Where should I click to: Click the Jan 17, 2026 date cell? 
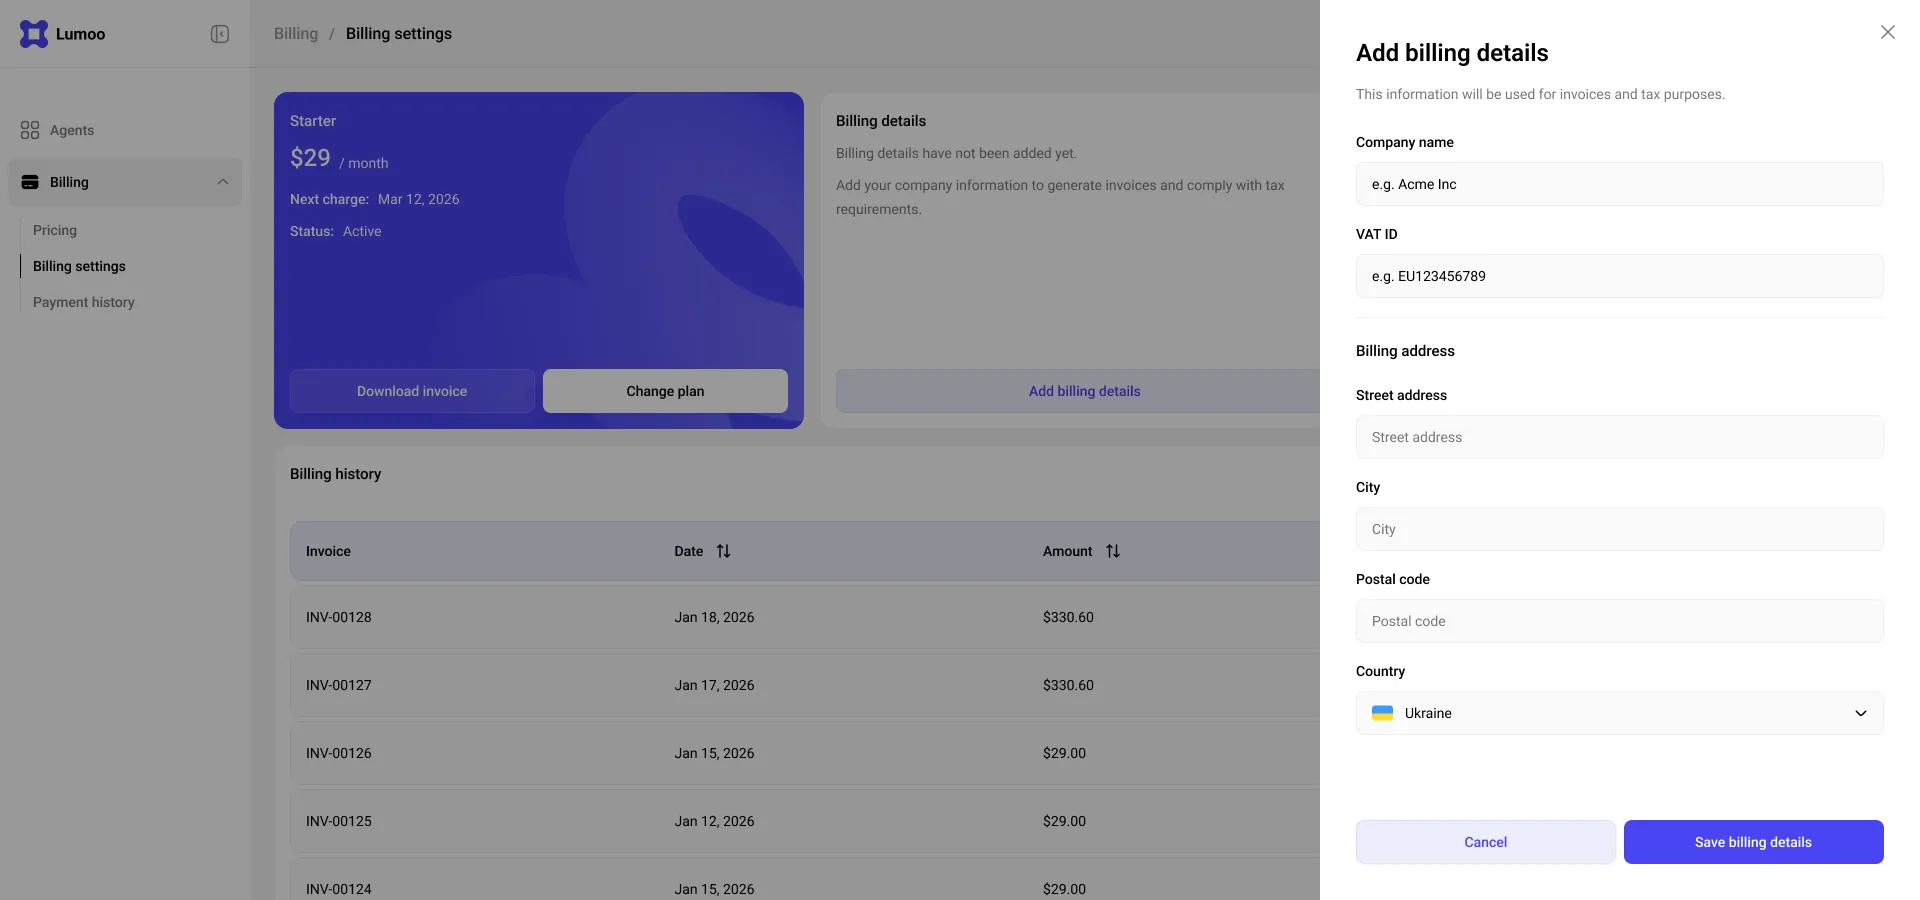[714, 685]
